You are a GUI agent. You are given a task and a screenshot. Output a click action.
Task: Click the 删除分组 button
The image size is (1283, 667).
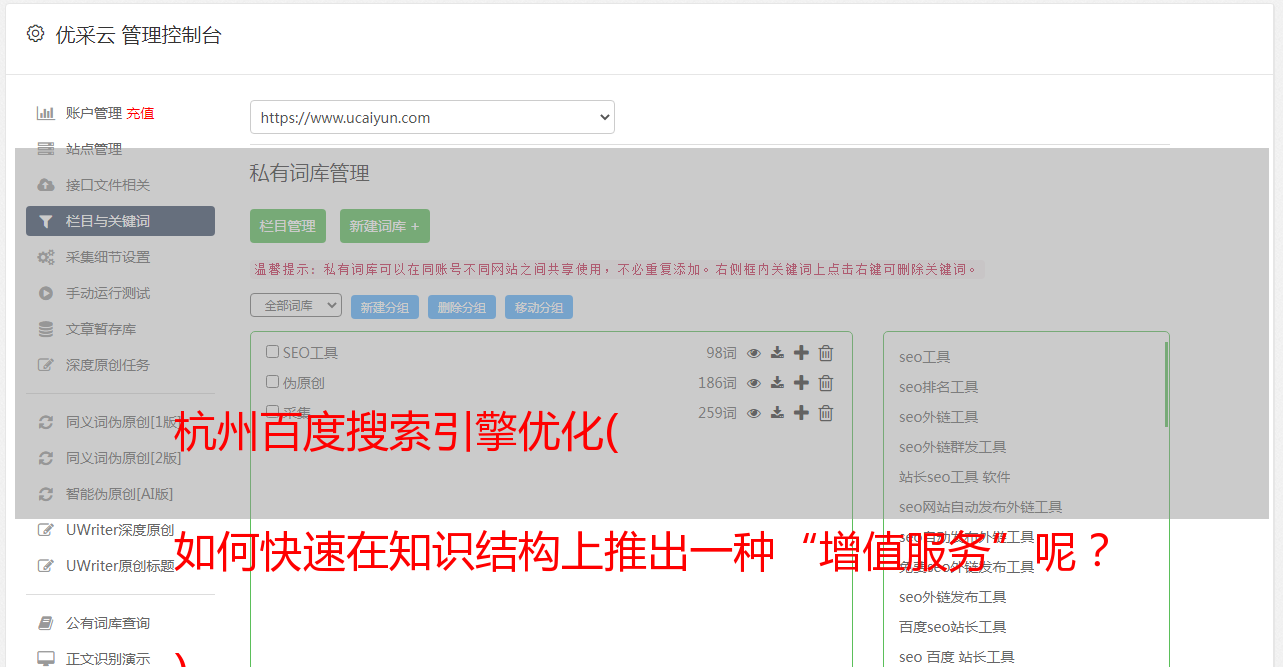[462, 307]
